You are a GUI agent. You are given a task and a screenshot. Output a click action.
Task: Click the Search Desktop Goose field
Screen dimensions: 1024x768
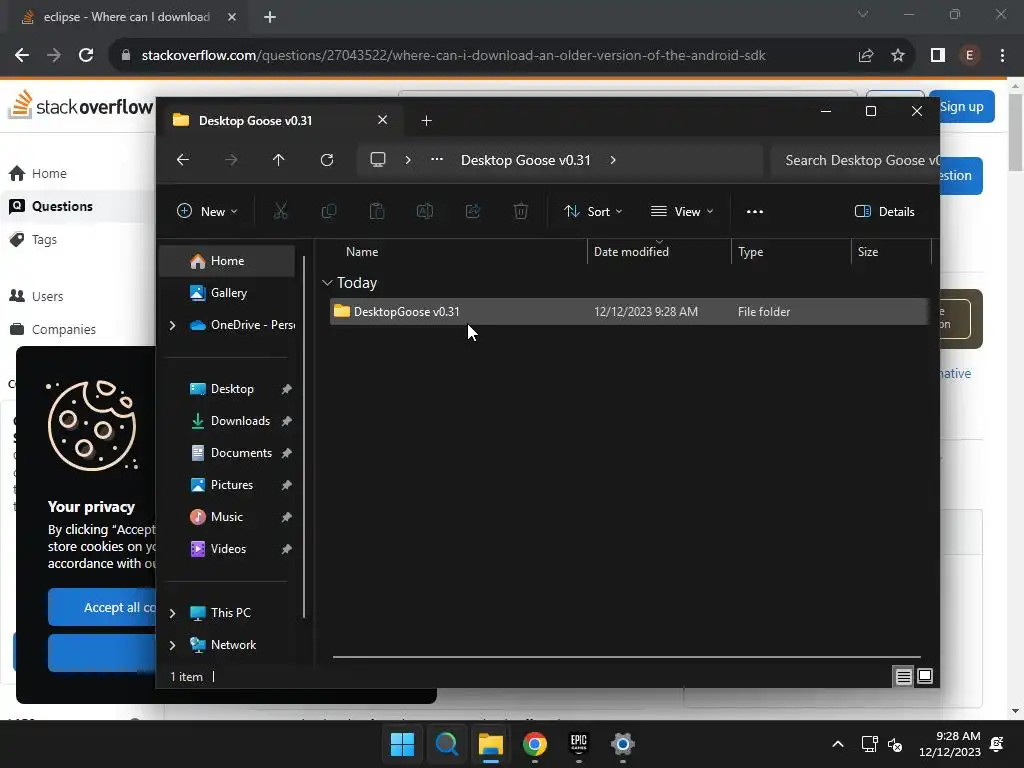856,161
